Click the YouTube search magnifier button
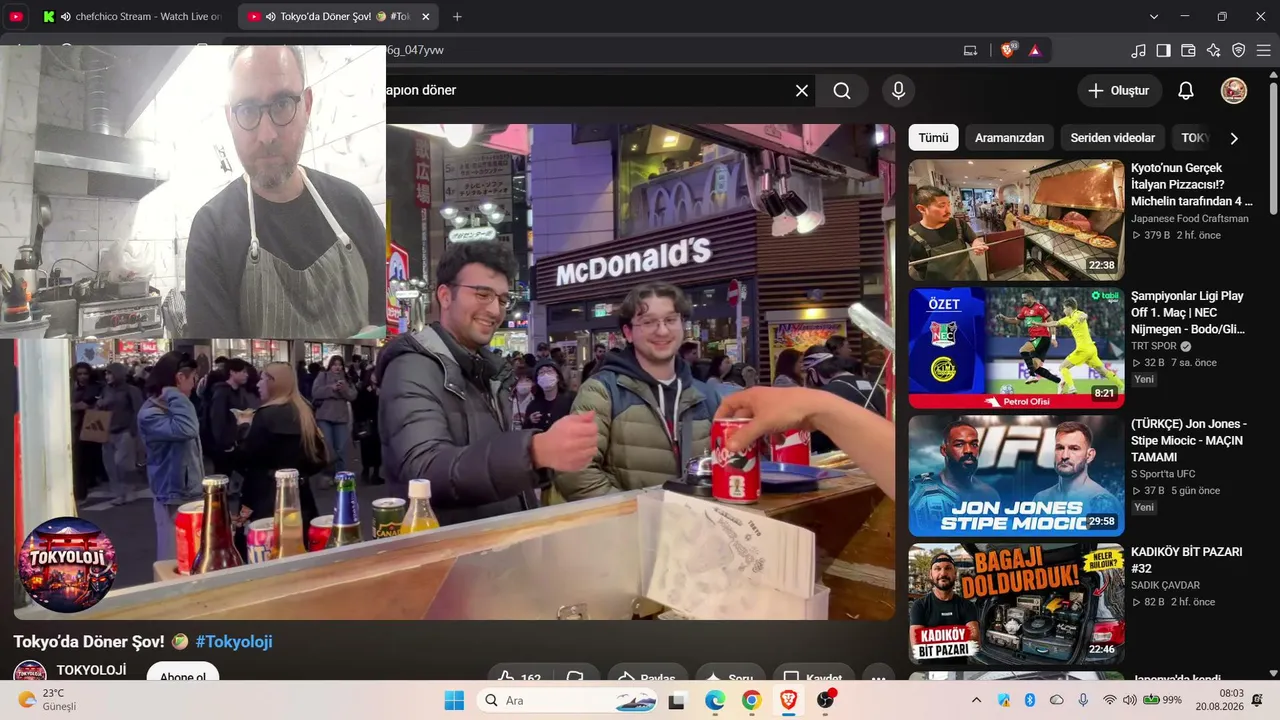This screenshot has height=720, width=1280. click(842, 91)
